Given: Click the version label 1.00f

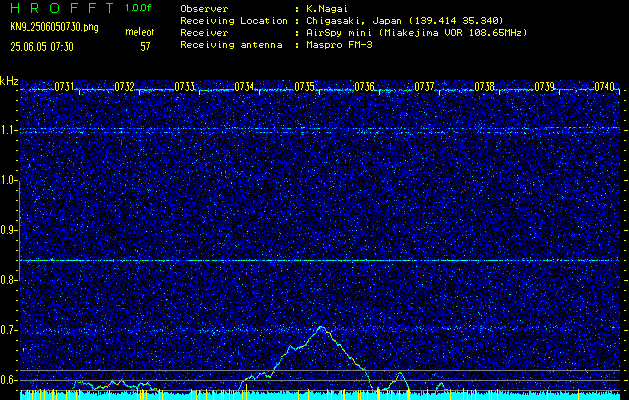Looking at the screenshot, I should click(138, 8).
